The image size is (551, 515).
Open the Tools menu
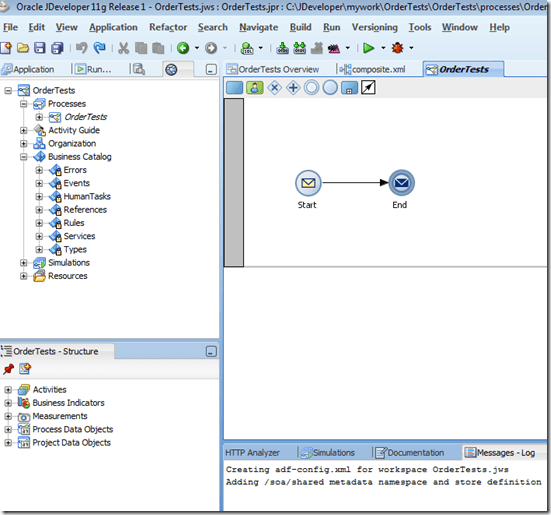[x=420, y=27]
